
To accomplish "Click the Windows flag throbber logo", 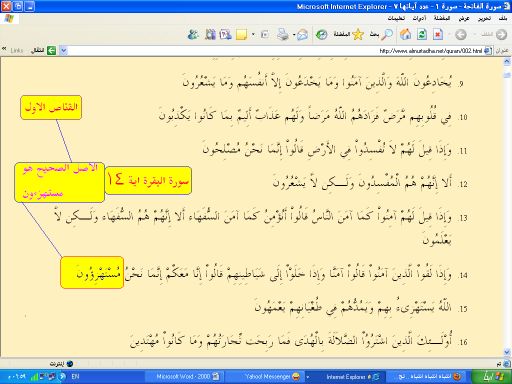I will (x=9, y=19).
